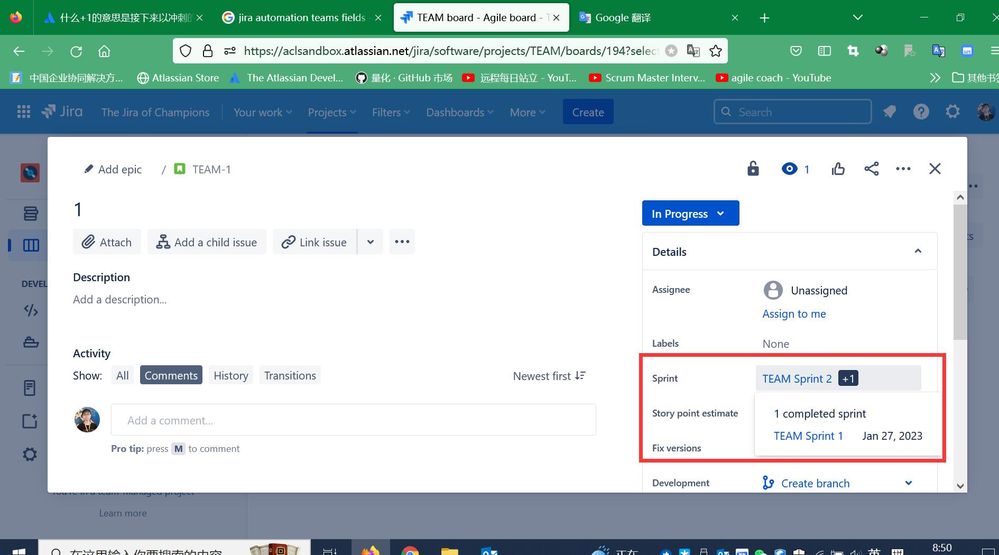This screenshot has height=555, width=999.
Task: Open the issue actions three-dot menu at top right
Action: 903,169
